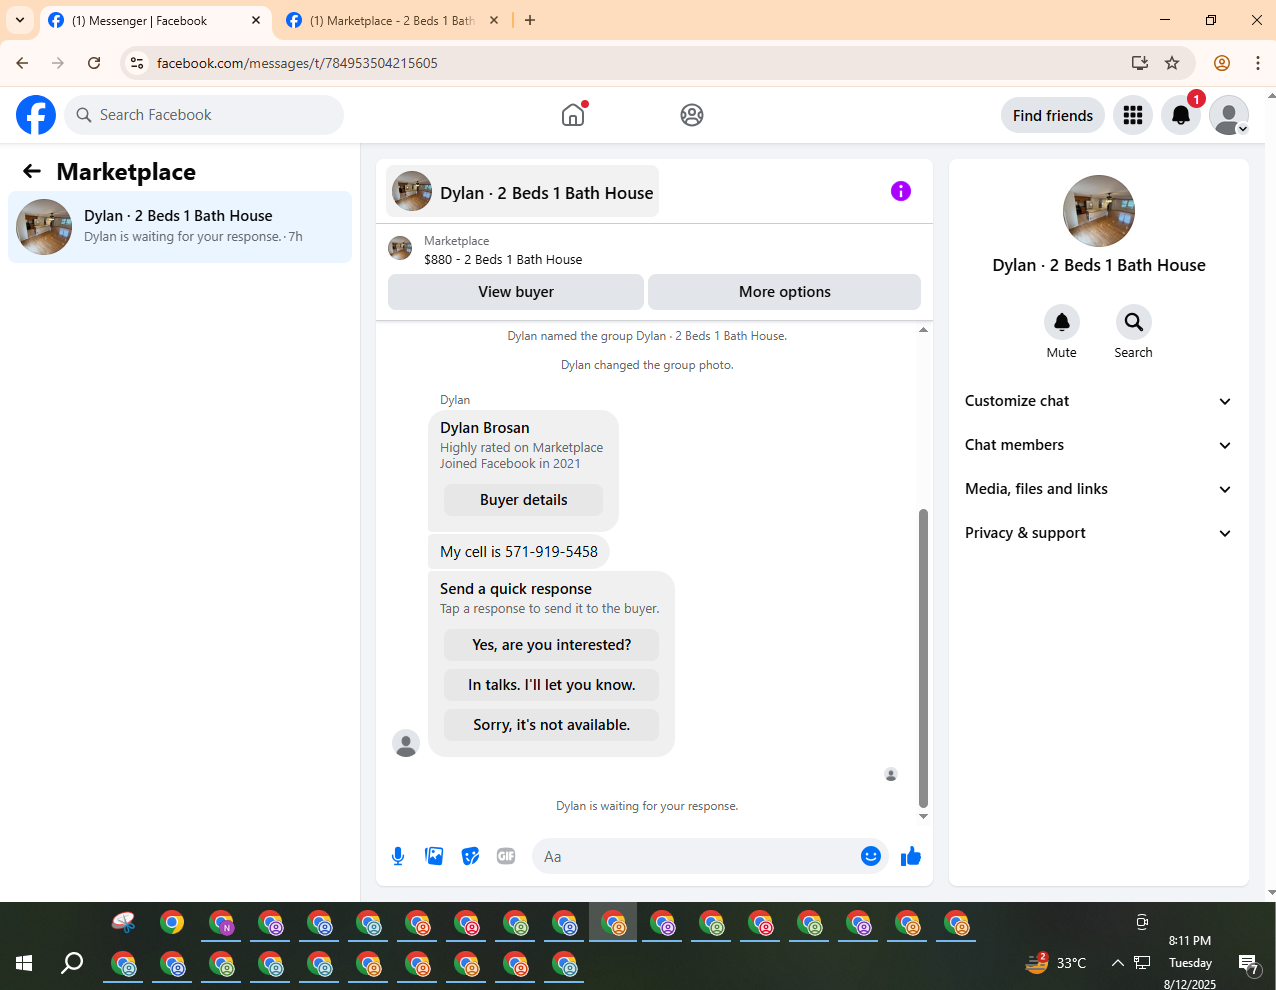
Task: Show hidden system tray icons
Action: (x=1117, y=963)
